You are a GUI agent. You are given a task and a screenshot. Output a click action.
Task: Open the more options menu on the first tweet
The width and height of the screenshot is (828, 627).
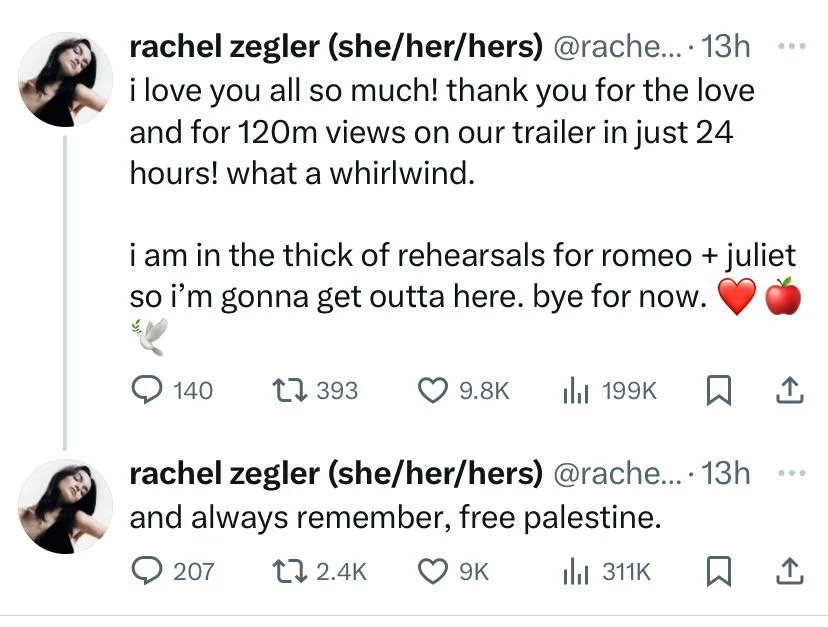[792, 44]
